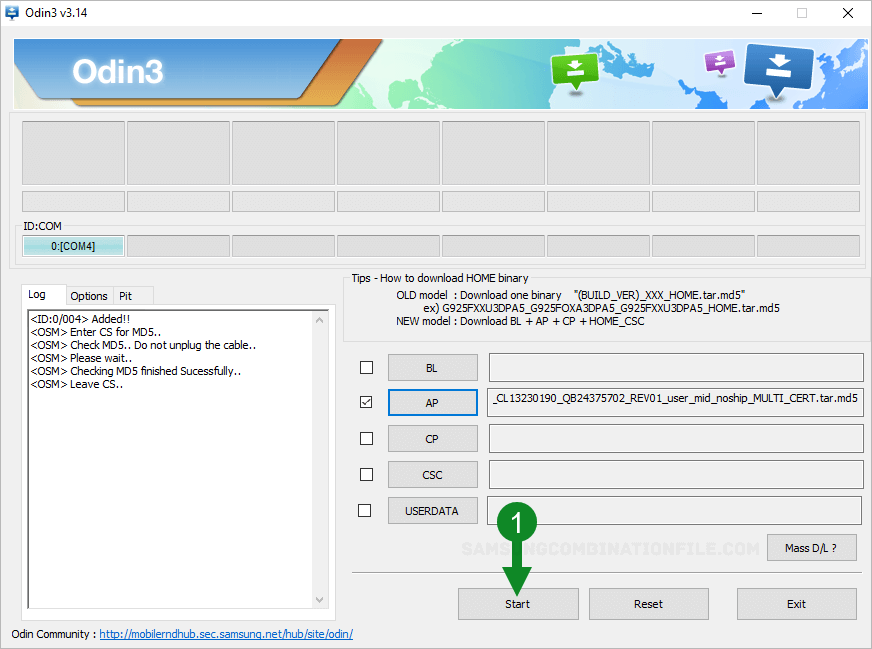Screen dimensions: 872x649
Task: Enable the CP checkbox
Action: click(366, 439)
